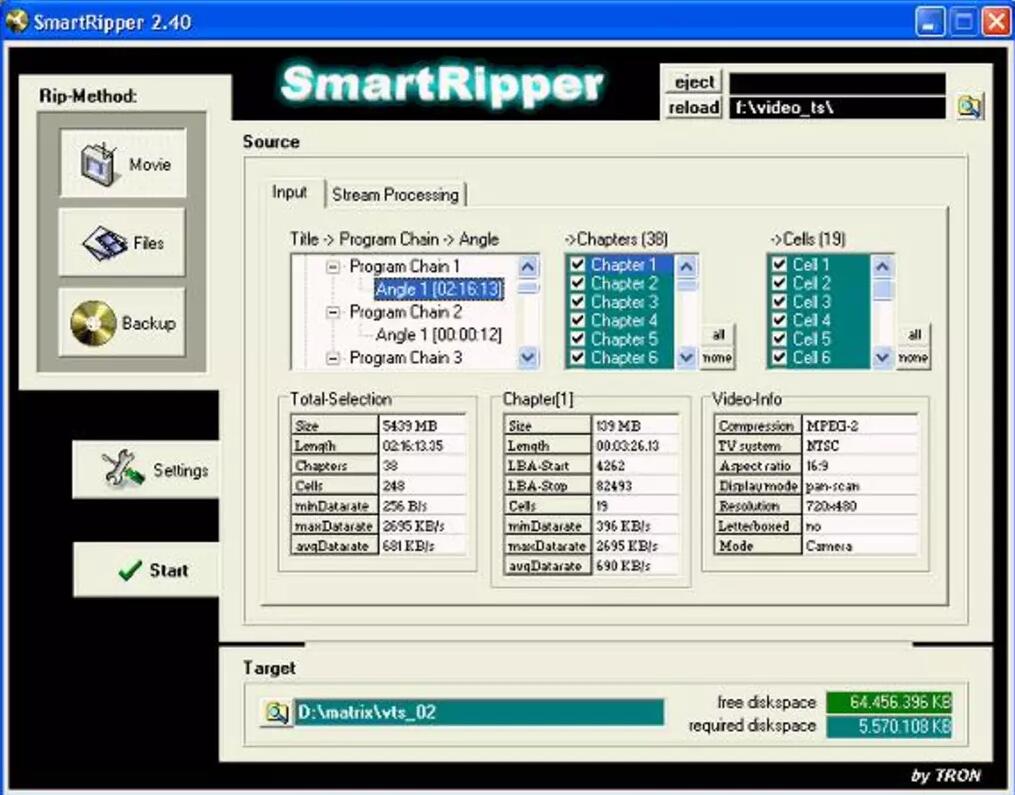Select all cells with the all button
Image resolution: width=1015 pixels, height=795 pixels.
tap(914, 335)
